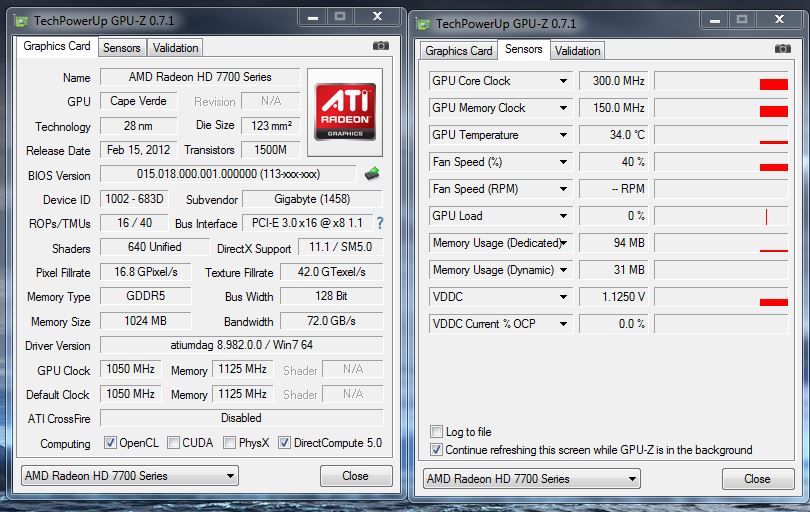
Task: Toggle the OpenCL checkbox
Action: pyautogui.click(x=110, y=443)
